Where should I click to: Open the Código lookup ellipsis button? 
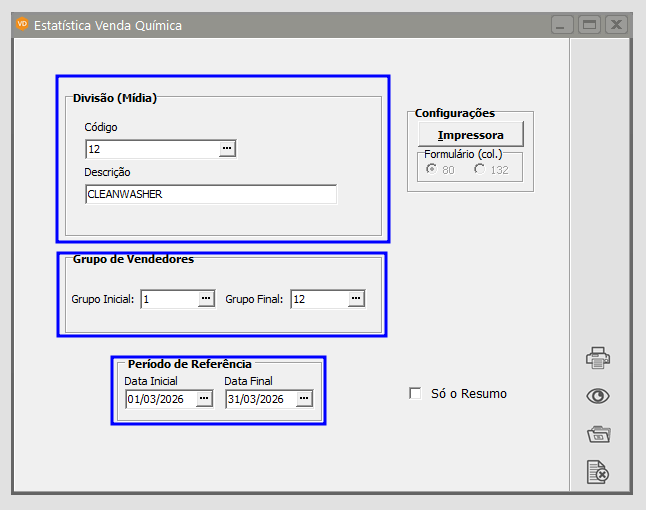[x=227, y=149]
